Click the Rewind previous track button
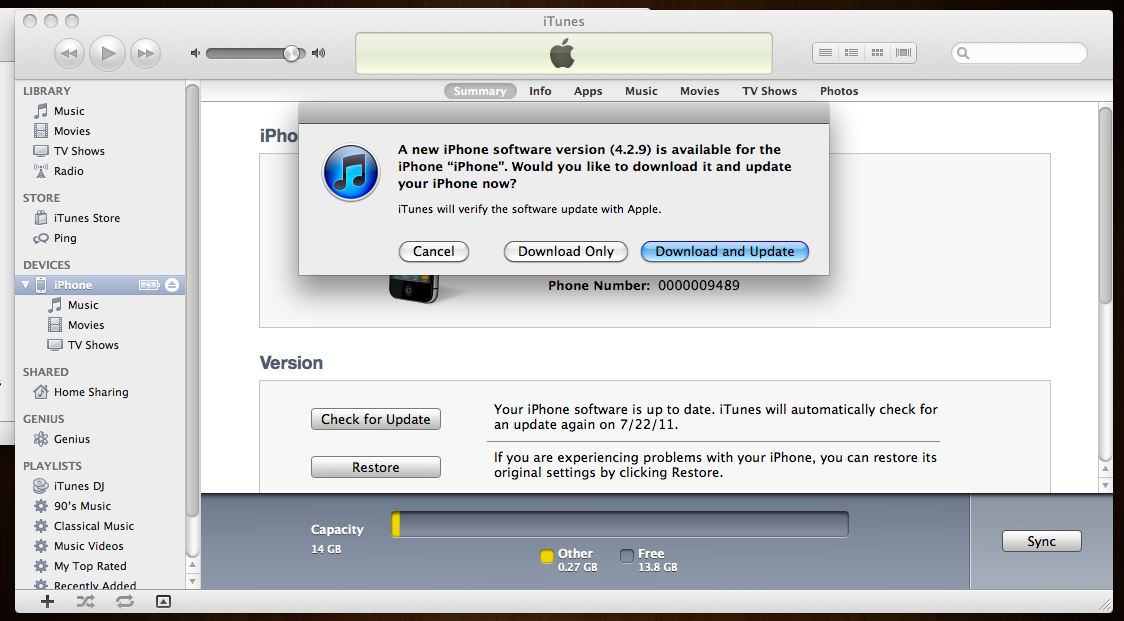This screenshot has height=621, width=1124. pyautogui.click(x=69, y=53)
